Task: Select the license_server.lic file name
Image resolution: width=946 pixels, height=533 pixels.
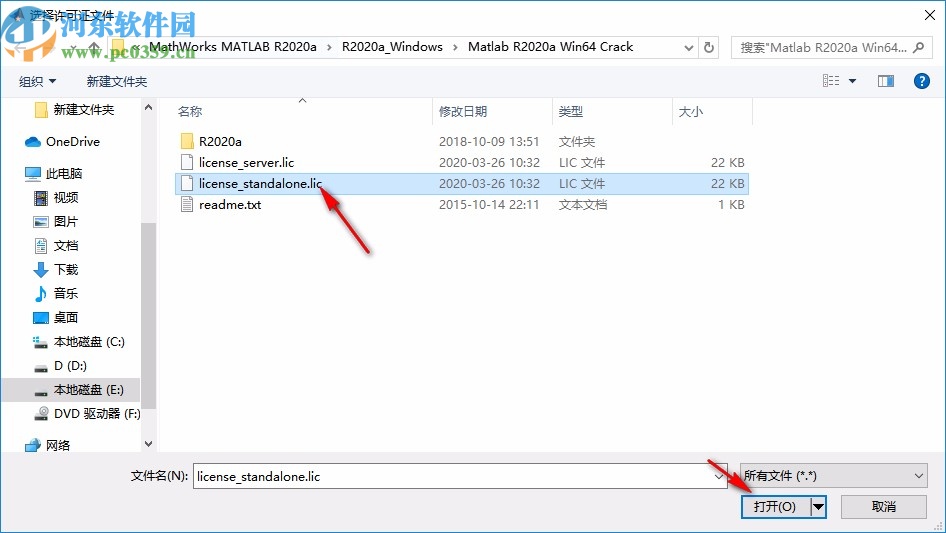Action: point(246,162)
